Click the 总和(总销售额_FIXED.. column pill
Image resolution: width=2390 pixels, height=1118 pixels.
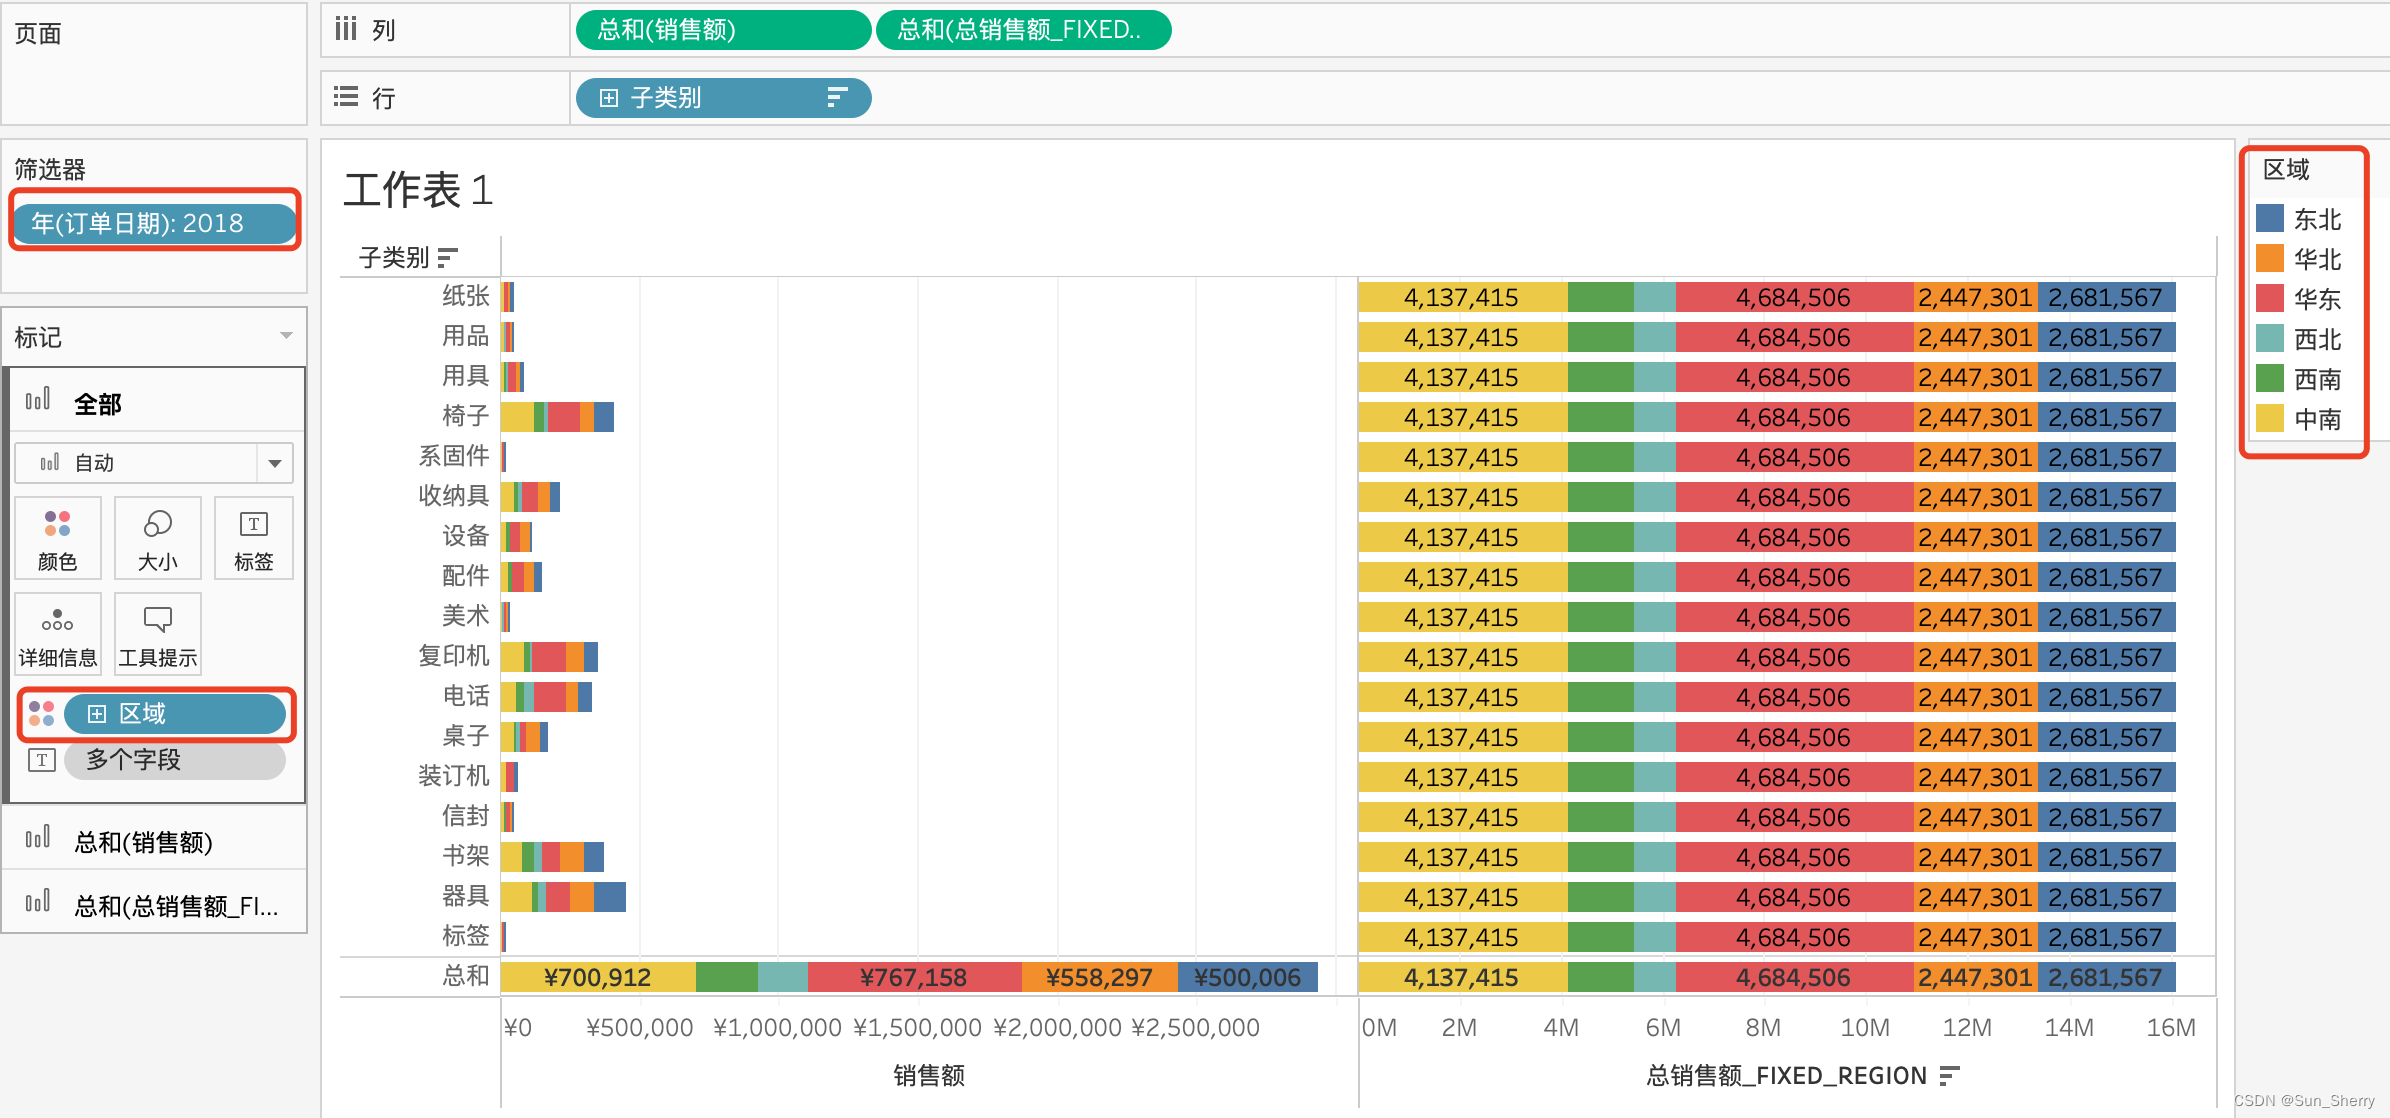pos(1022,30)
